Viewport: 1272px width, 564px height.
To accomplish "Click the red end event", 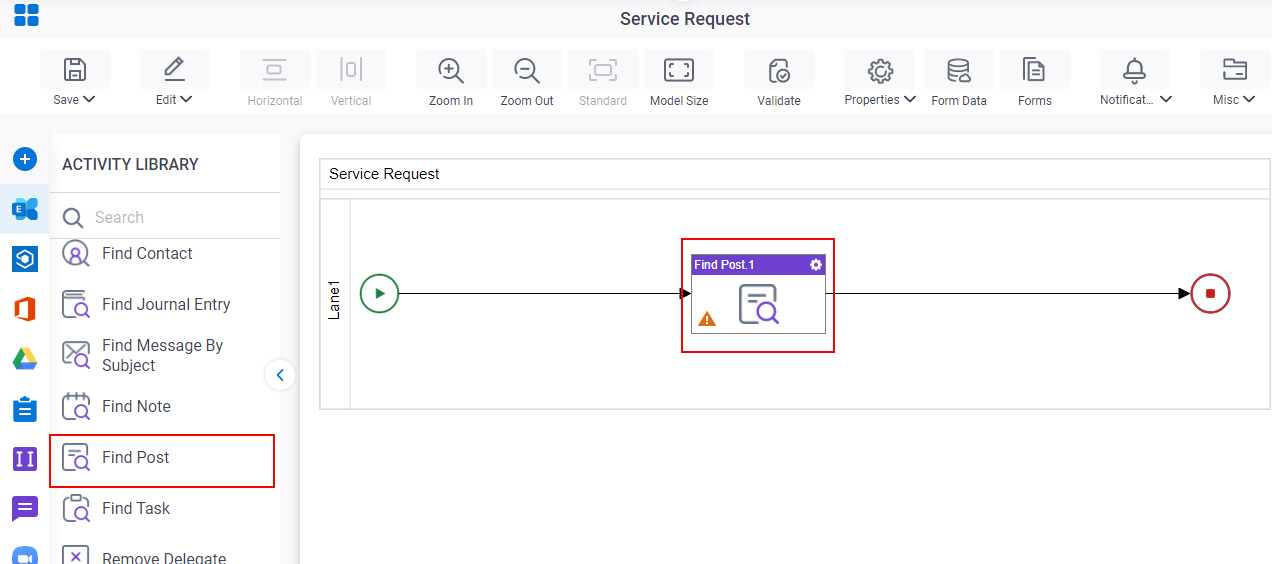I will tap(1210, 293).
